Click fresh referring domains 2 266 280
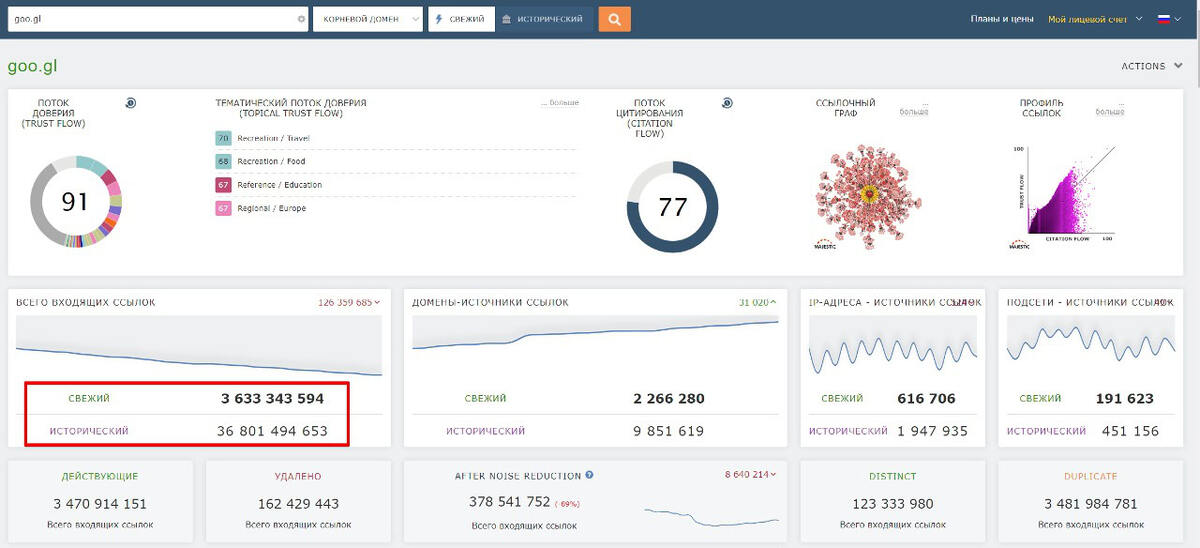Screen dimensions: 1200x548 point(669,398)
